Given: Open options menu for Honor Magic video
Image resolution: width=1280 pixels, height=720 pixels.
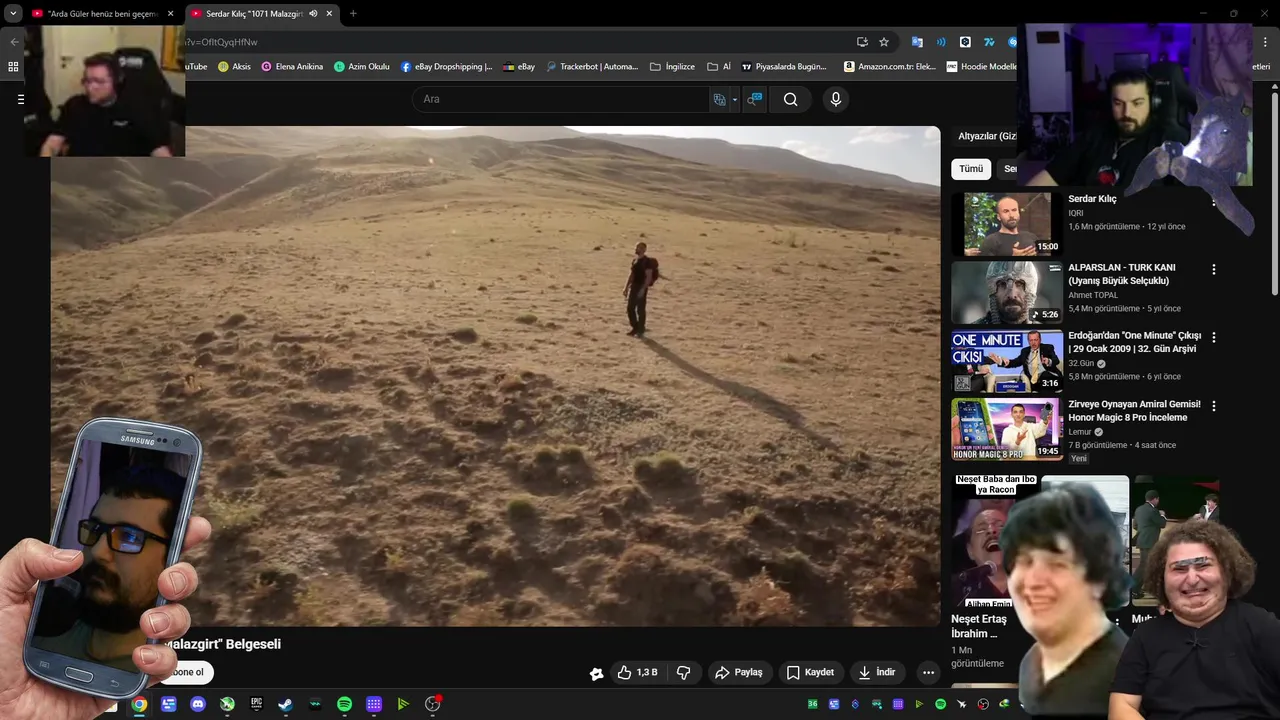Looking at the screenshot, I should click(x=1214, y=406).
